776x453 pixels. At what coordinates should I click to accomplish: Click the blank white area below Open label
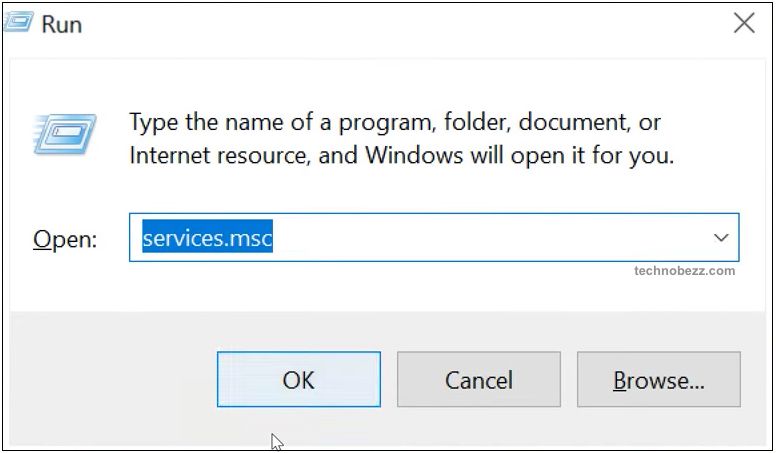69,285
